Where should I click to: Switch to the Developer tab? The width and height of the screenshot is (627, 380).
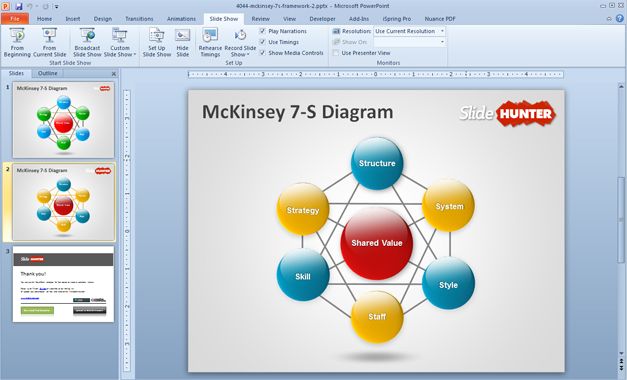tap(322, 19)
